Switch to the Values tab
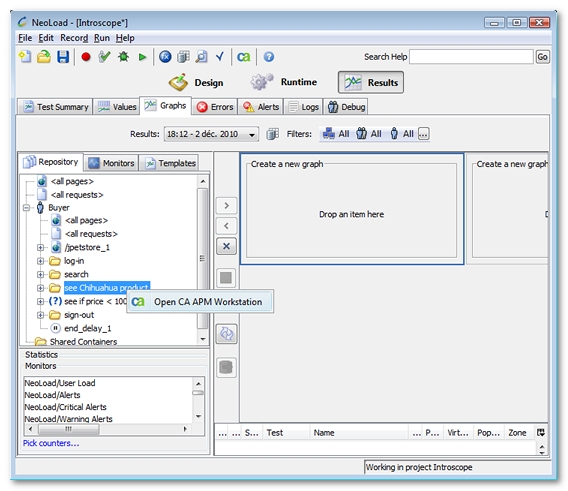This screenshot has width=568, height=491. pos(117,107)
